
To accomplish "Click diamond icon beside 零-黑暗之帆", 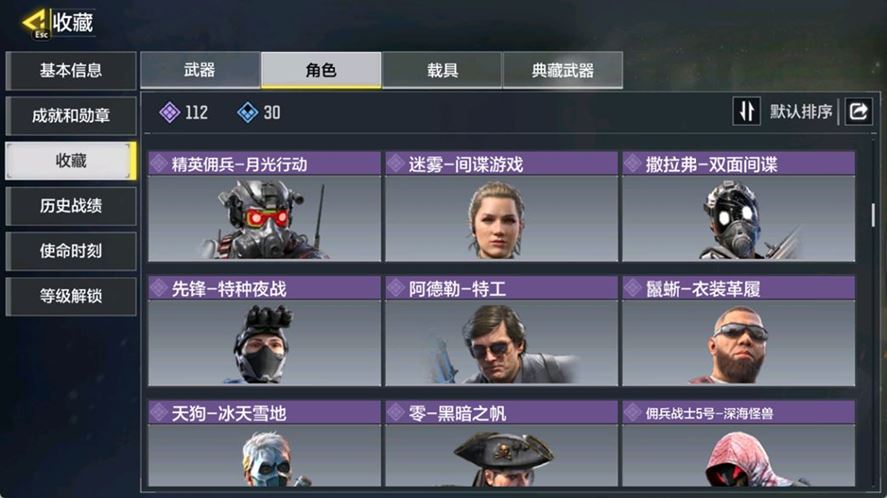I will [x=395, y=413].
